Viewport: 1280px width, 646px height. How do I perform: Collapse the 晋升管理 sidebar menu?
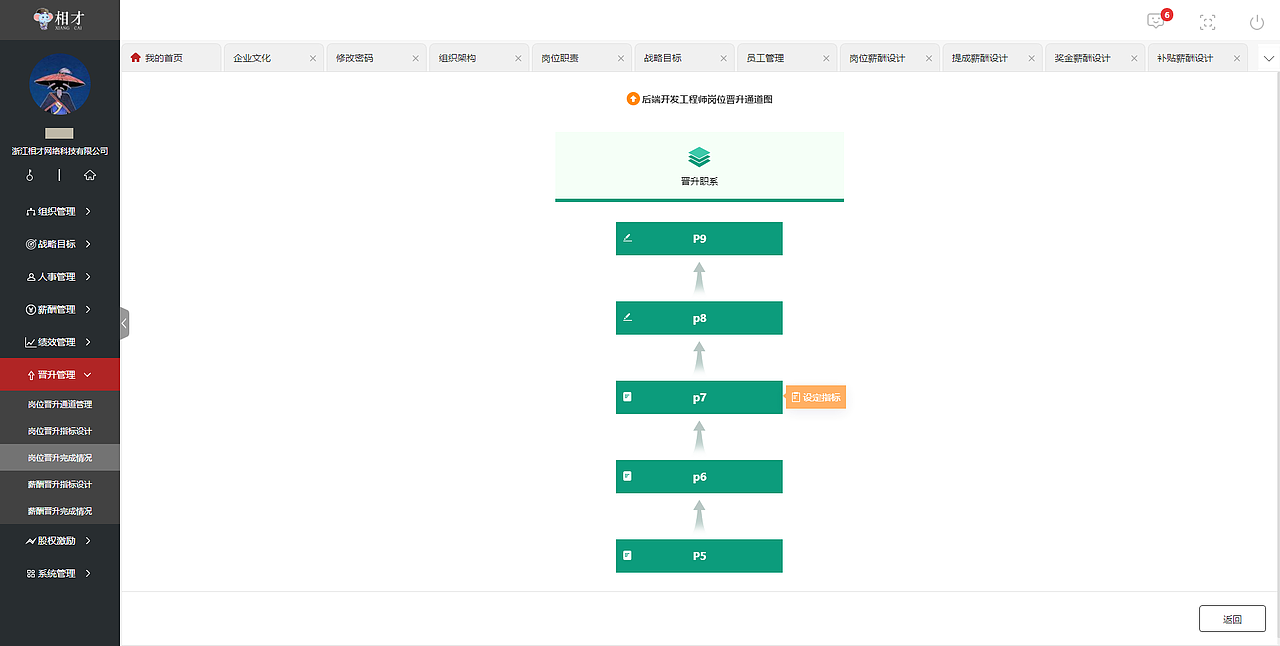tap(60, 375)
